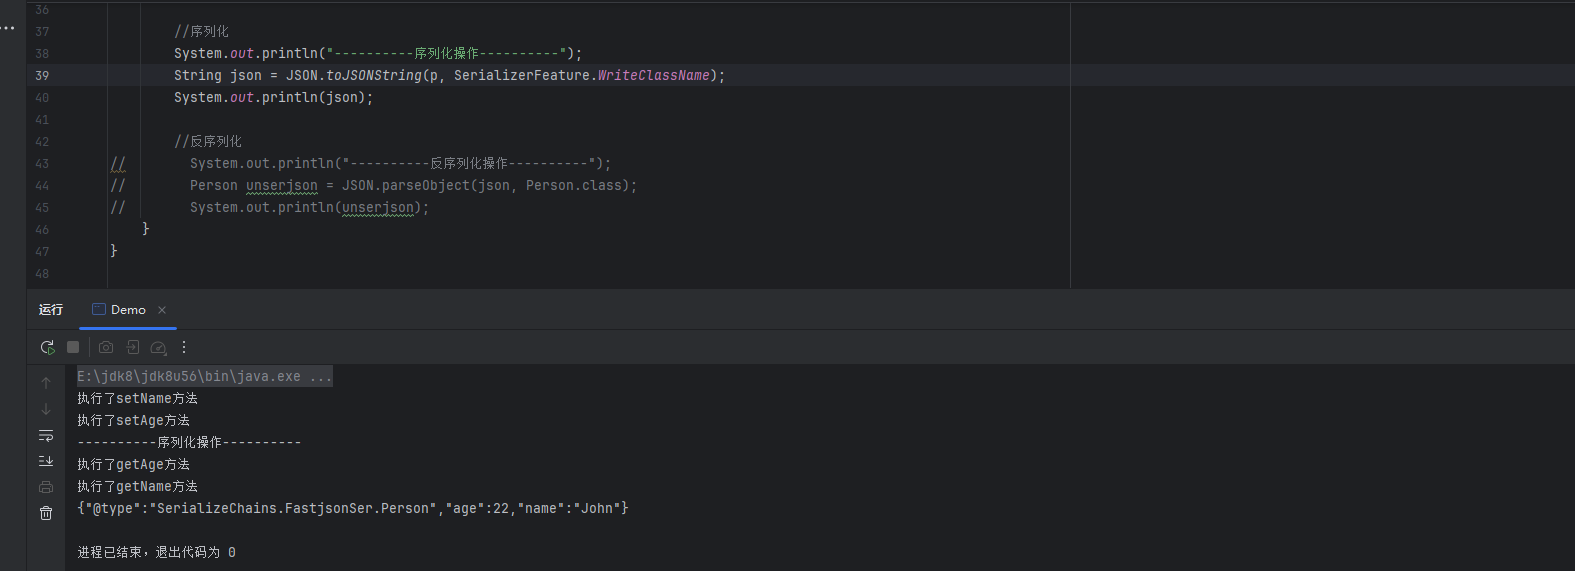Screen dimensions: 1575x571
Task: Close the Demo run tab
Action: (x=162, y=310)
